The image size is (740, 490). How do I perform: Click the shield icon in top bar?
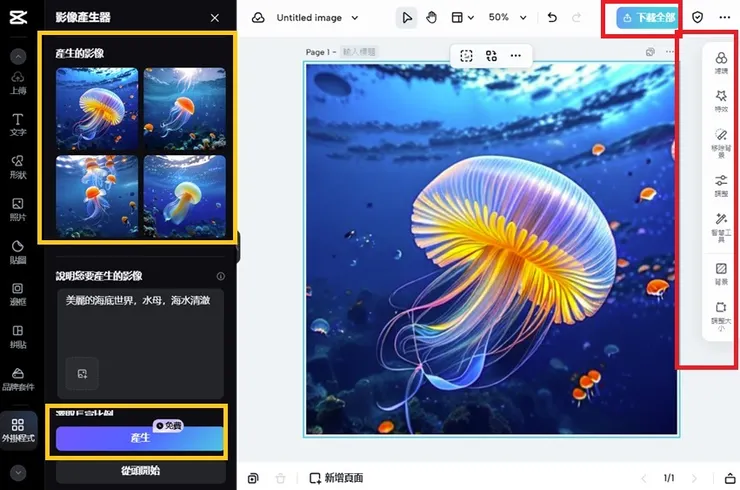click(697, 17)
